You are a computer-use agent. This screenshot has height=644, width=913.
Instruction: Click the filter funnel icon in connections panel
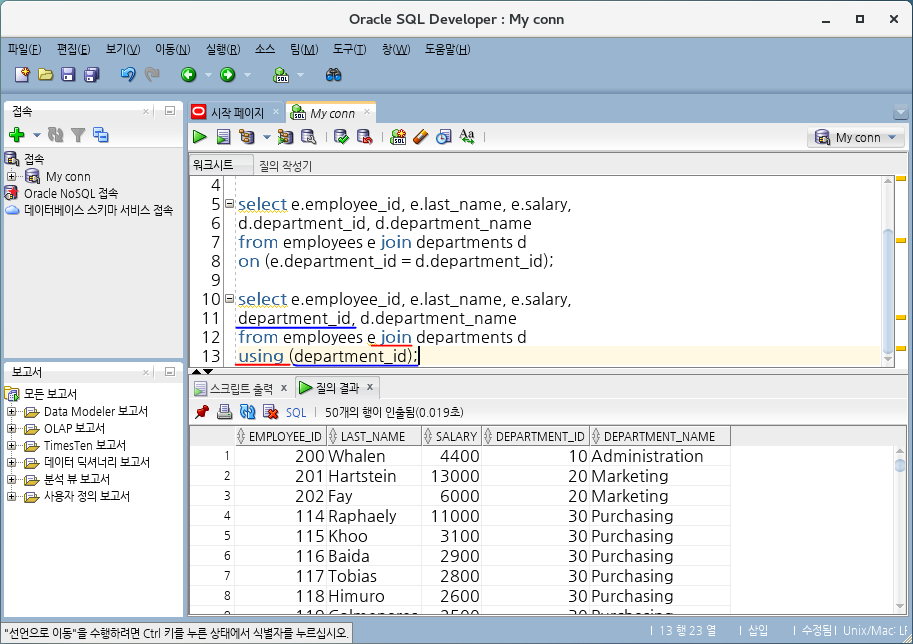(78, 135)
